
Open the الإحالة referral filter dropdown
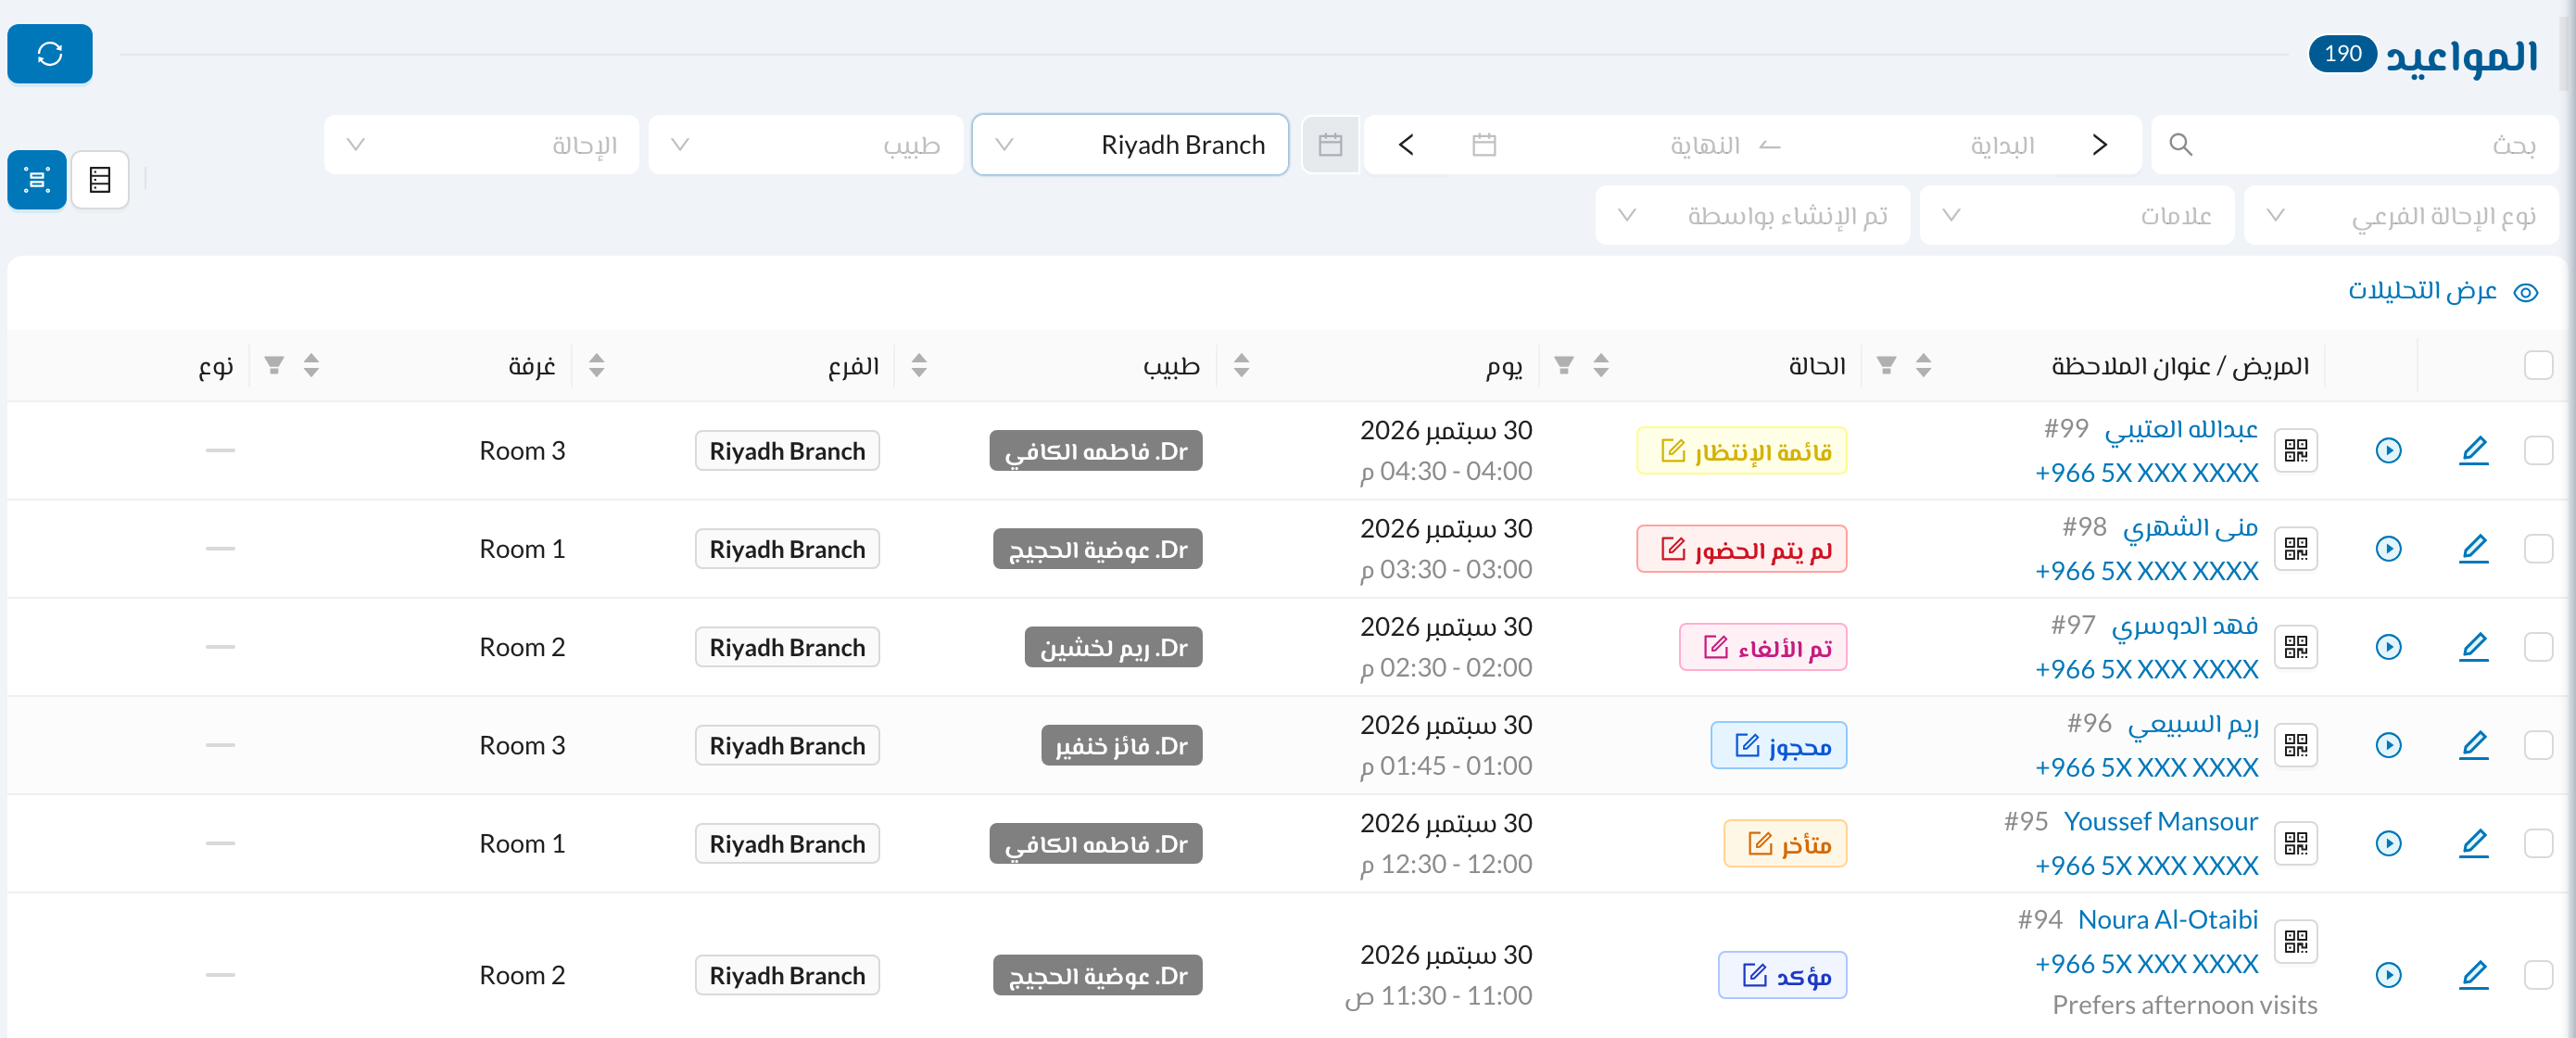coord(481,145)
